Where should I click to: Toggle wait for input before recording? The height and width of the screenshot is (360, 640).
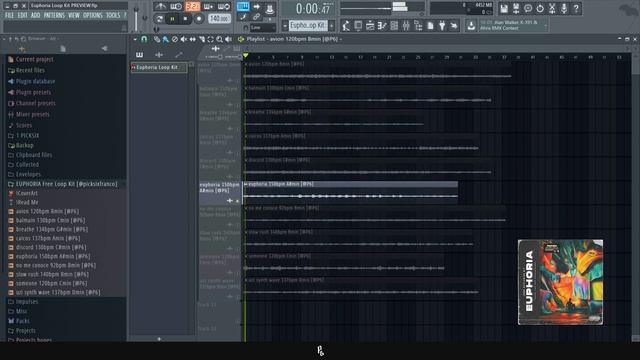point(176,7)
